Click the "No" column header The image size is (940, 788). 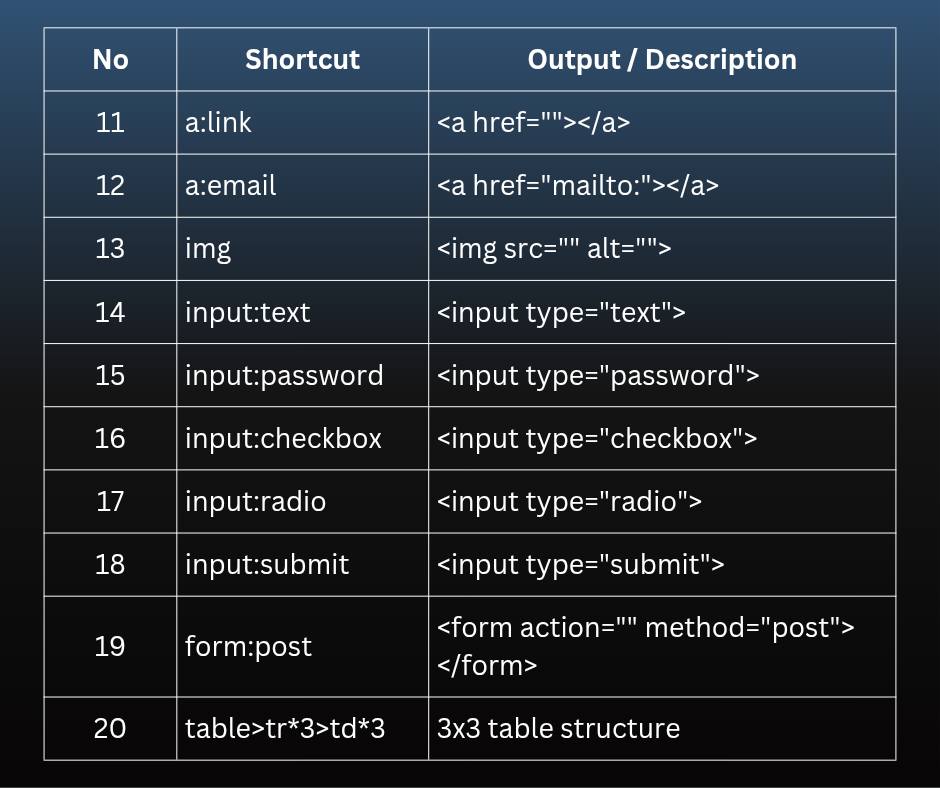coord(110,59)
